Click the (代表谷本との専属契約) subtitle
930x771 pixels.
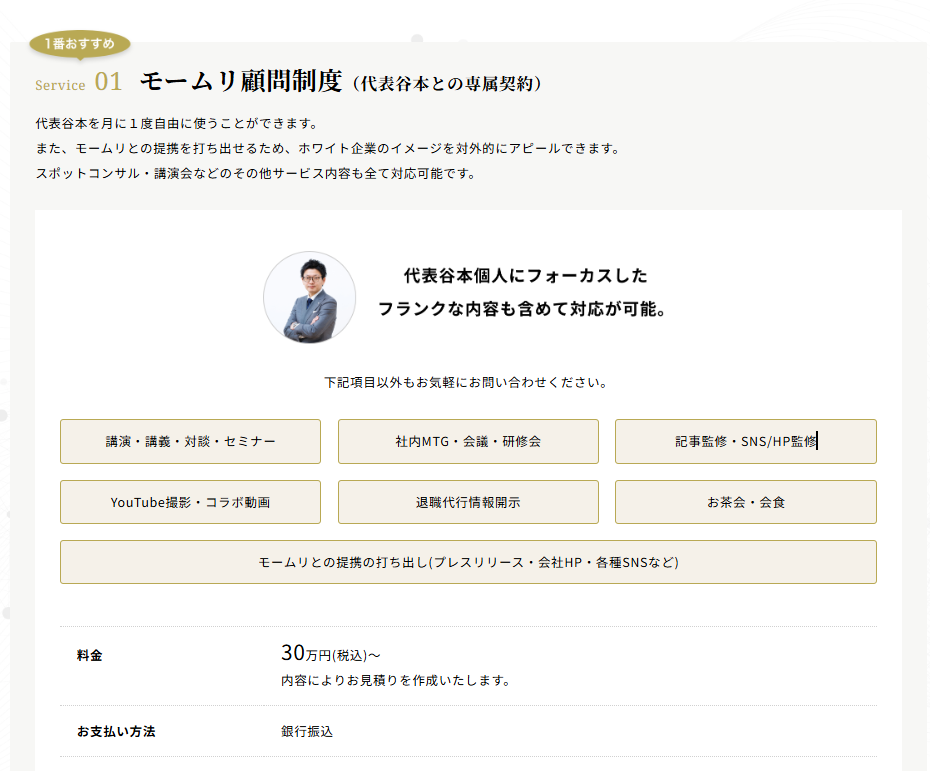coord(447,84)
